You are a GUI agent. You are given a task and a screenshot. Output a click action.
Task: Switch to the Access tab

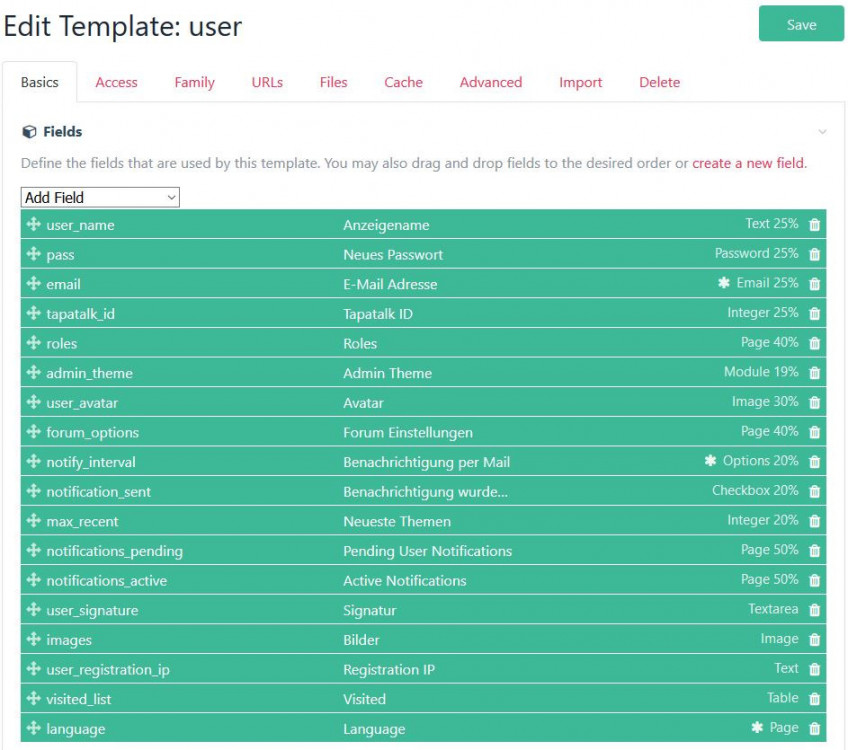(x=116, y=82)
